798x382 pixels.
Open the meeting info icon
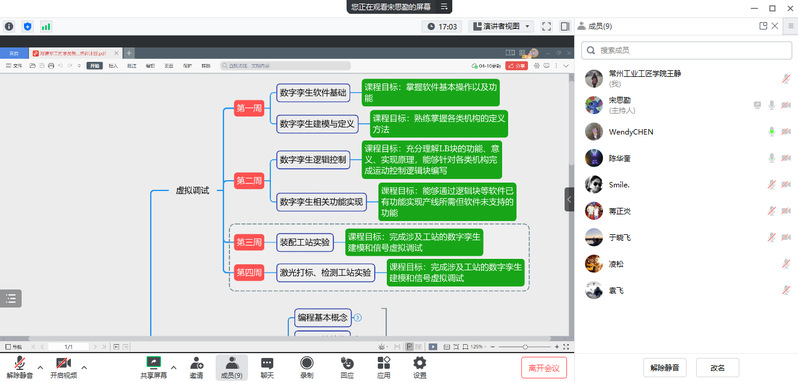point(9,26)
